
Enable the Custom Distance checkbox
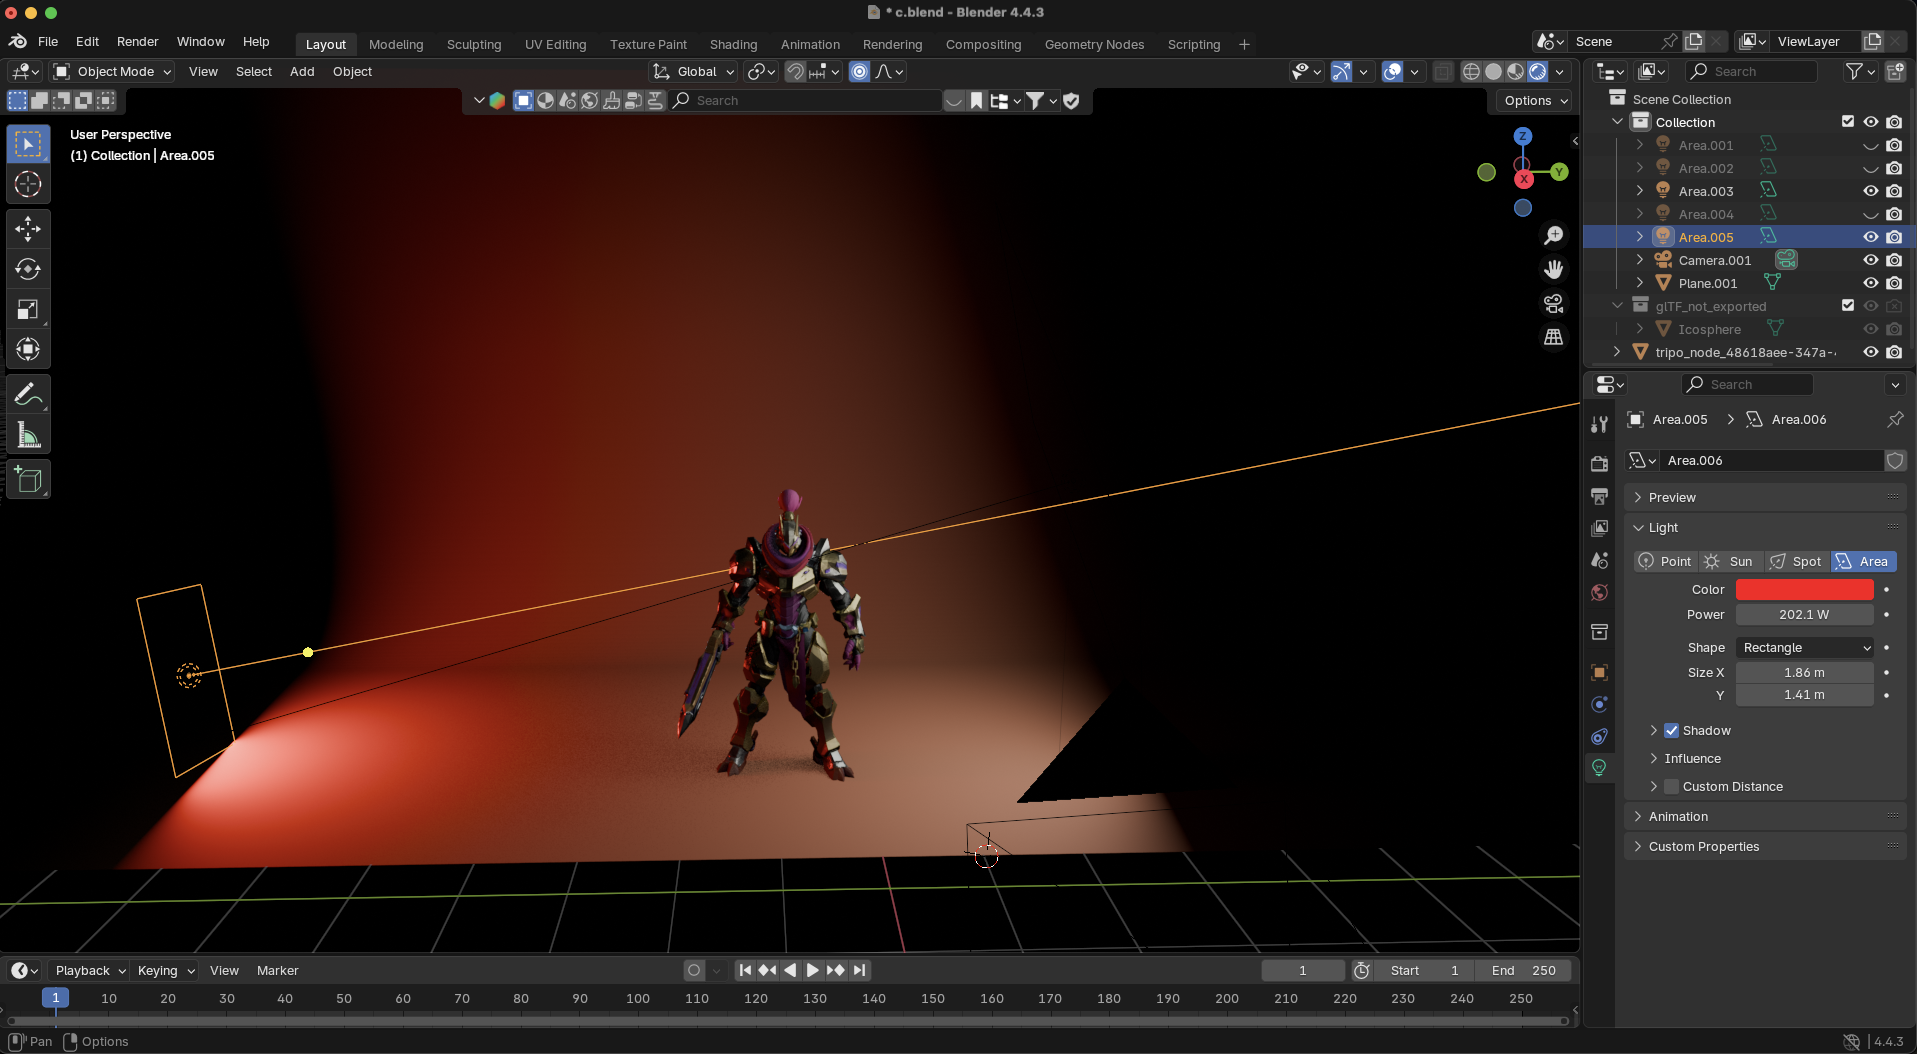(1671, 787)
